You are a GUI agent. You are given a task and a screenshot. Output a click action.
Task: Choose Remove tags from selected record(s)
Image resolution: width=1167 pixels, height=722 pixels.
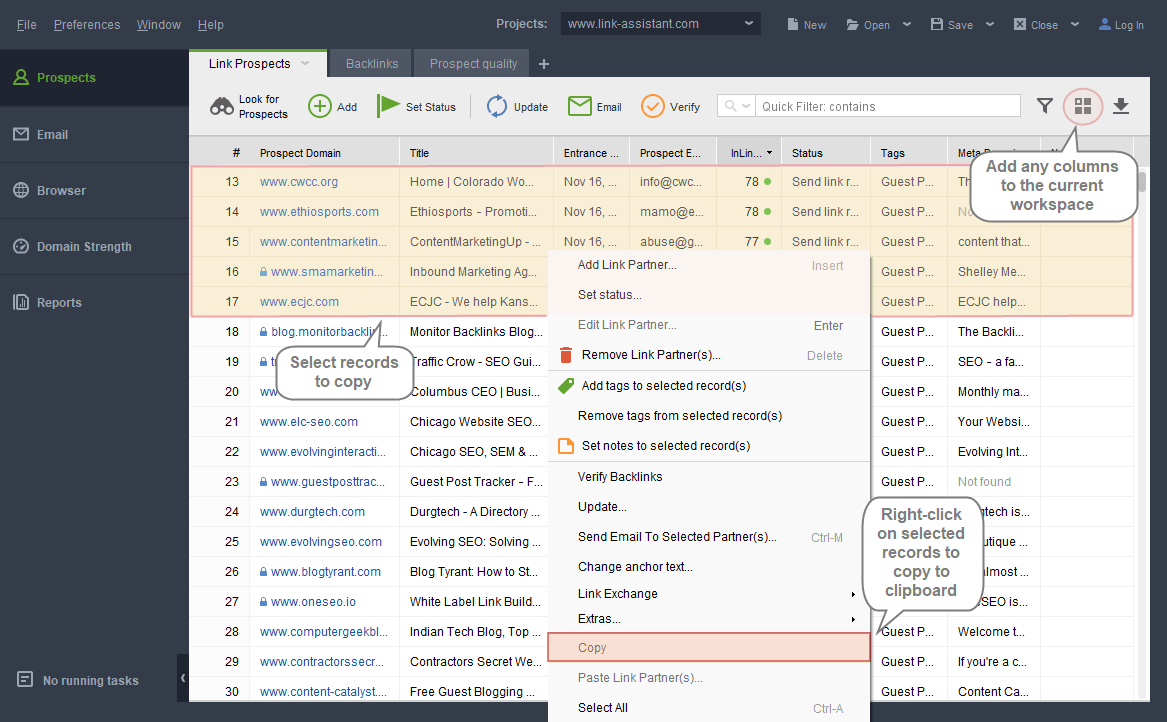click(709, 415)
